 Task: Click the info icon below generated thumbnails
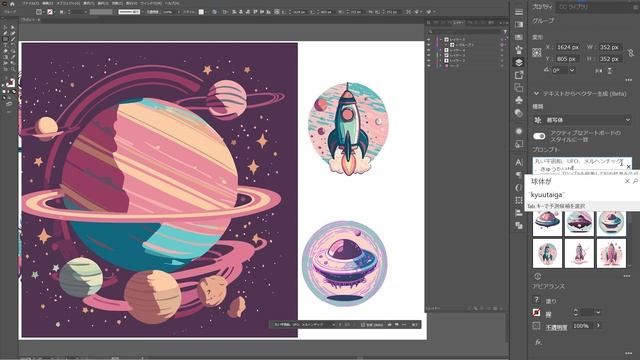click(x=538, y=276)
